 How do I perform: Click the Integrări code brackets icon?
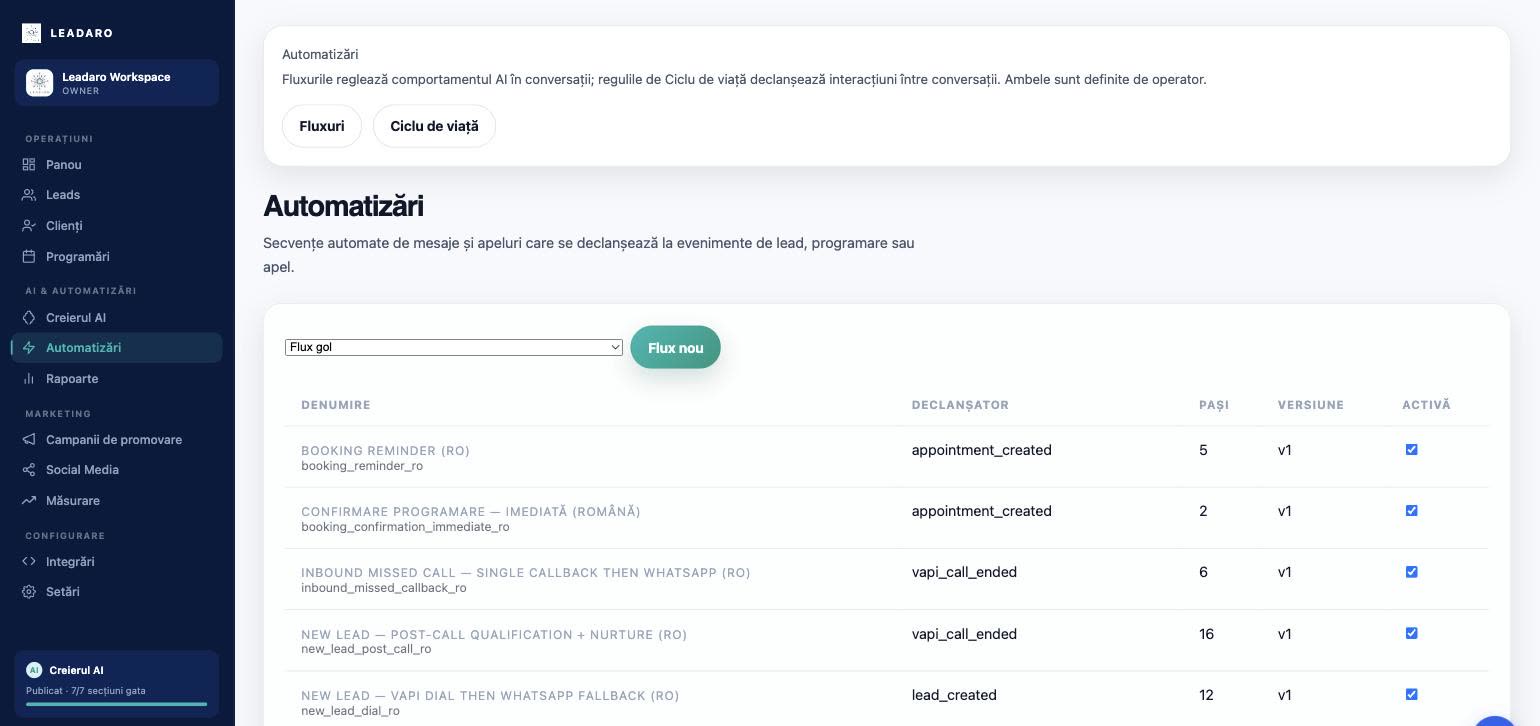click(x=29, y=561)
